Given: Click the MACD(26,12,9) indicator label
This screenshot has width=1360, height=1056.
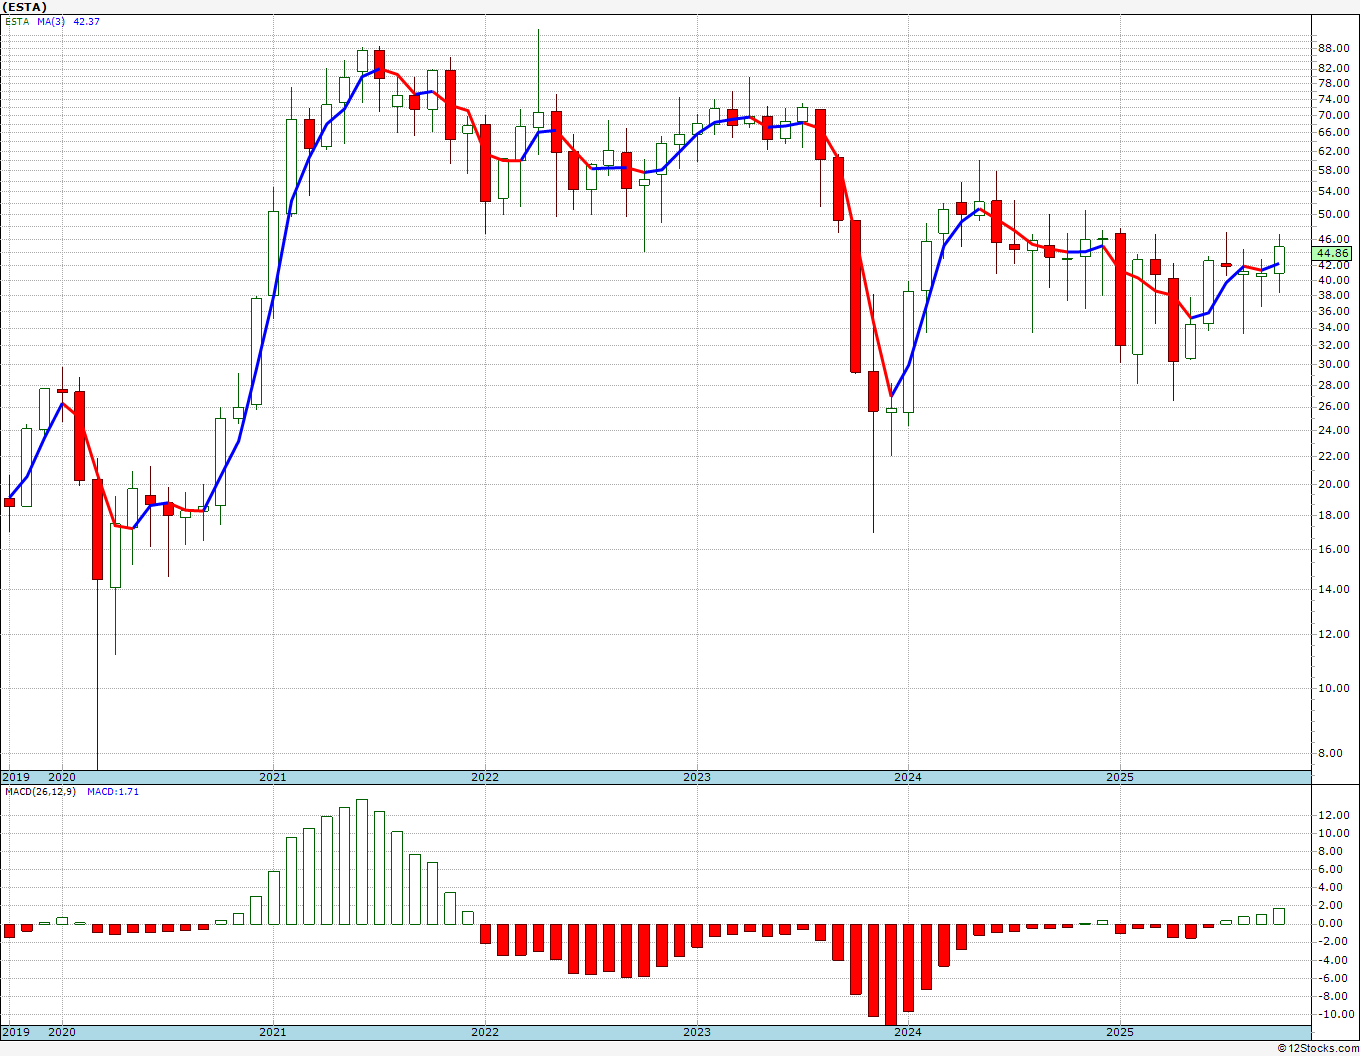Looking at the screenshot, I should (x=41, y=792).
